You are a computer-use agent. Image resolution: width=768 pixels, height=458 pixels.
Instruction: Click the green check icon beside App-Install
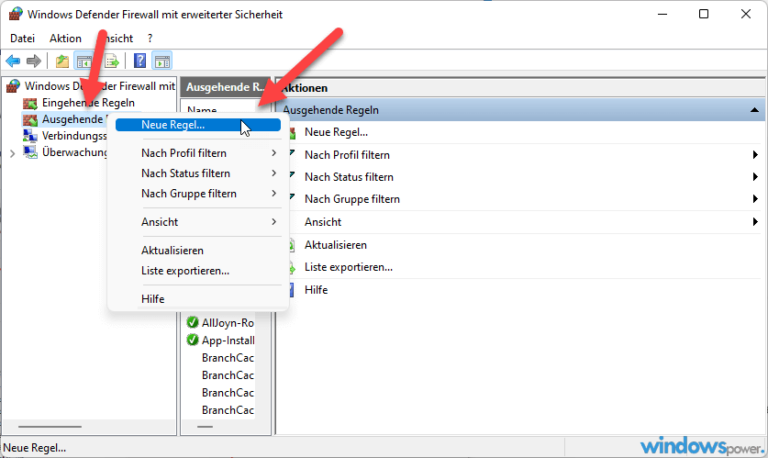point(192,340)
